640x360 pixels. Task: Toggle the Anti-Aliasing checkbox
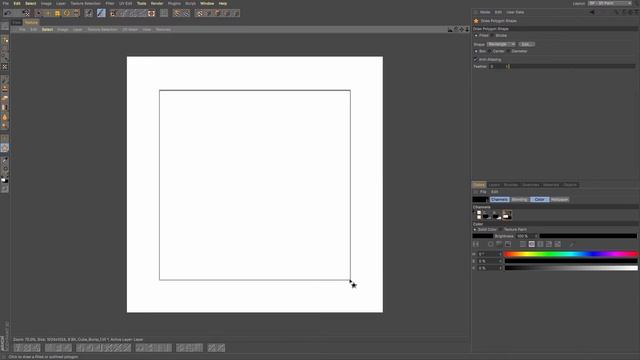point(476,60)
